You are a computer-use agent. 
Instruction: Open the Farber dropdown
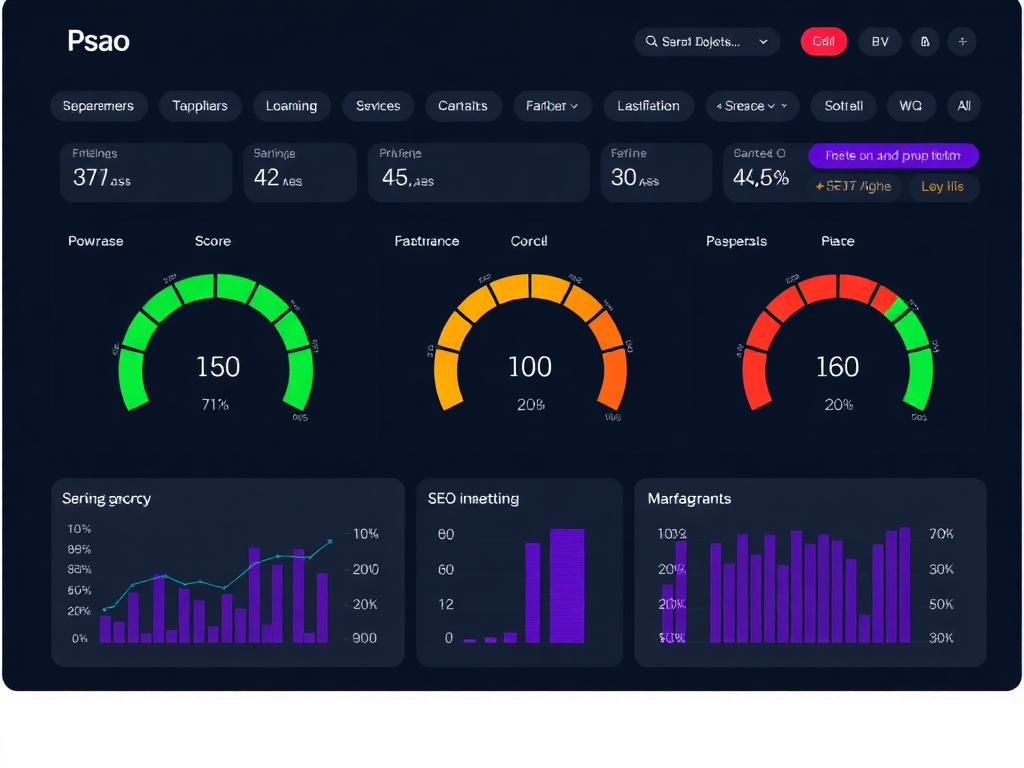552,106
